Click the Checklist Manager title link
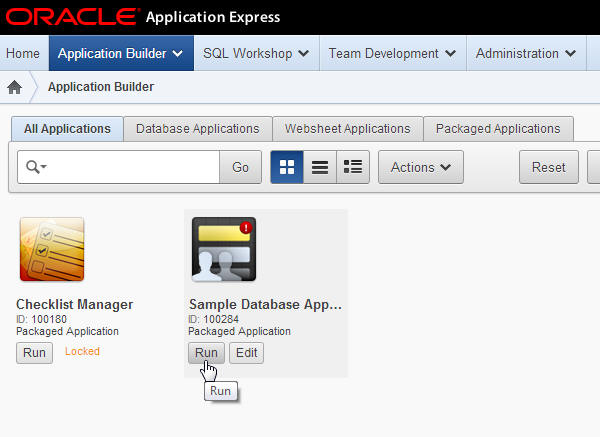Screen dimensions: 600x437 [75, 304]
